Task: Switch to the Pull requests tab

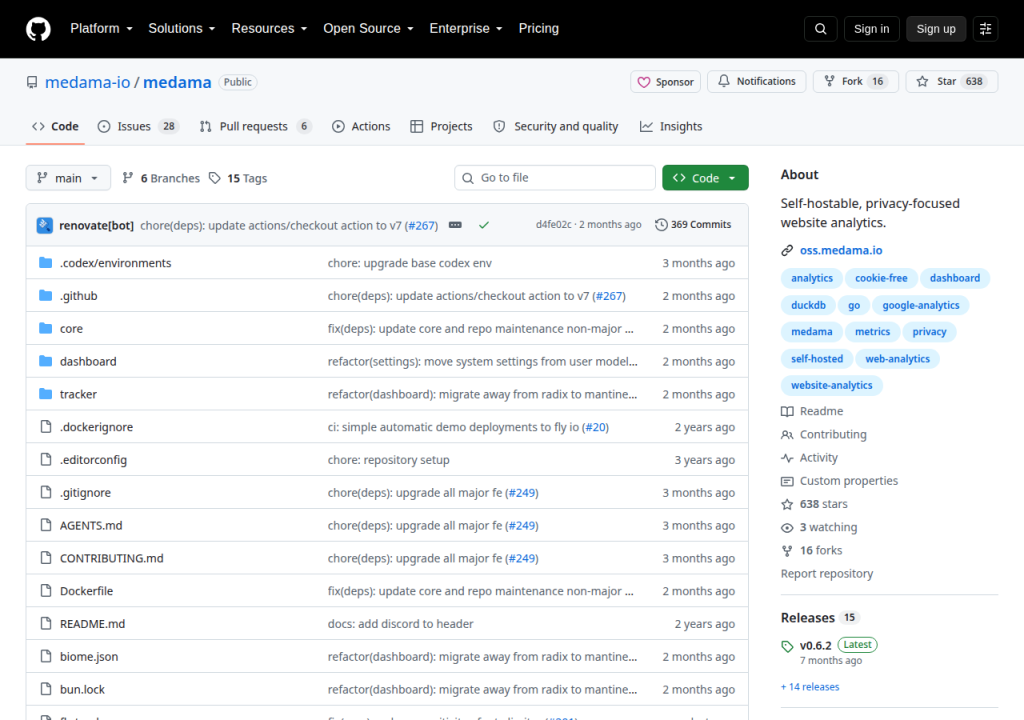Action: (x=255, y=126)
